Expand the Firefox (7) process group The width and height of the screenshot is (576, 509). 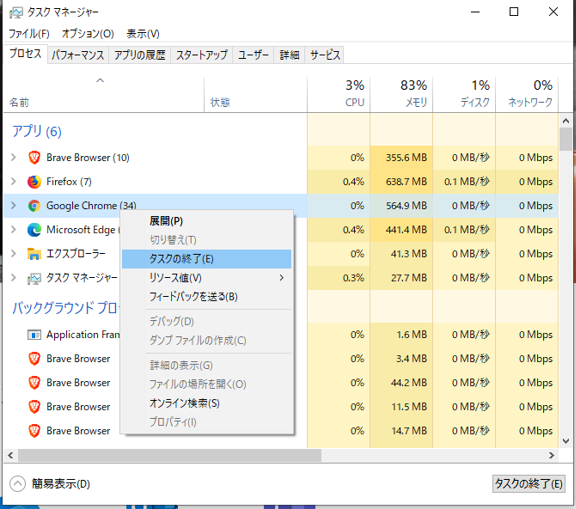click(14, 181)
